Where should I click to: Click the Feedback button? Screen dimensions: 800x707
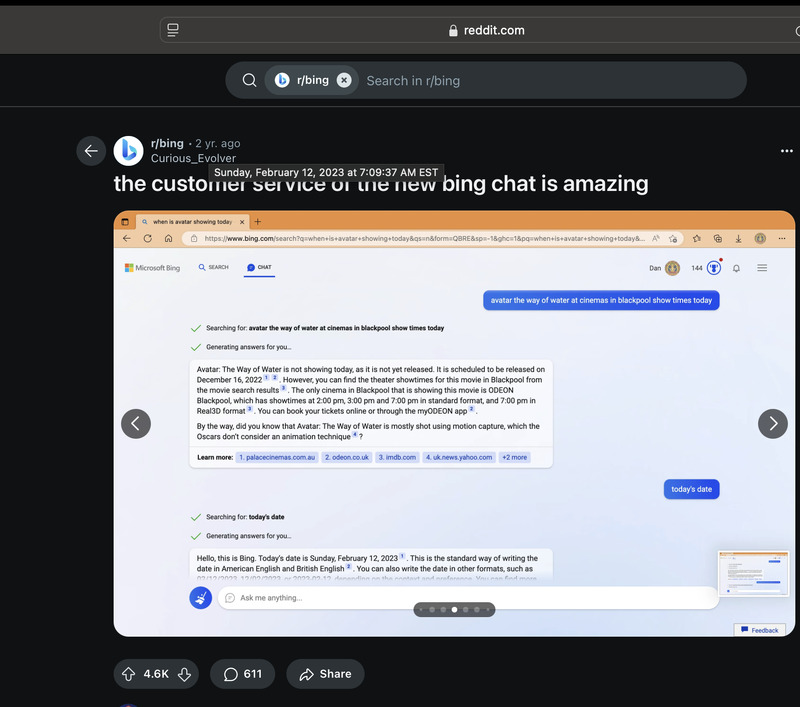point(760,630)
